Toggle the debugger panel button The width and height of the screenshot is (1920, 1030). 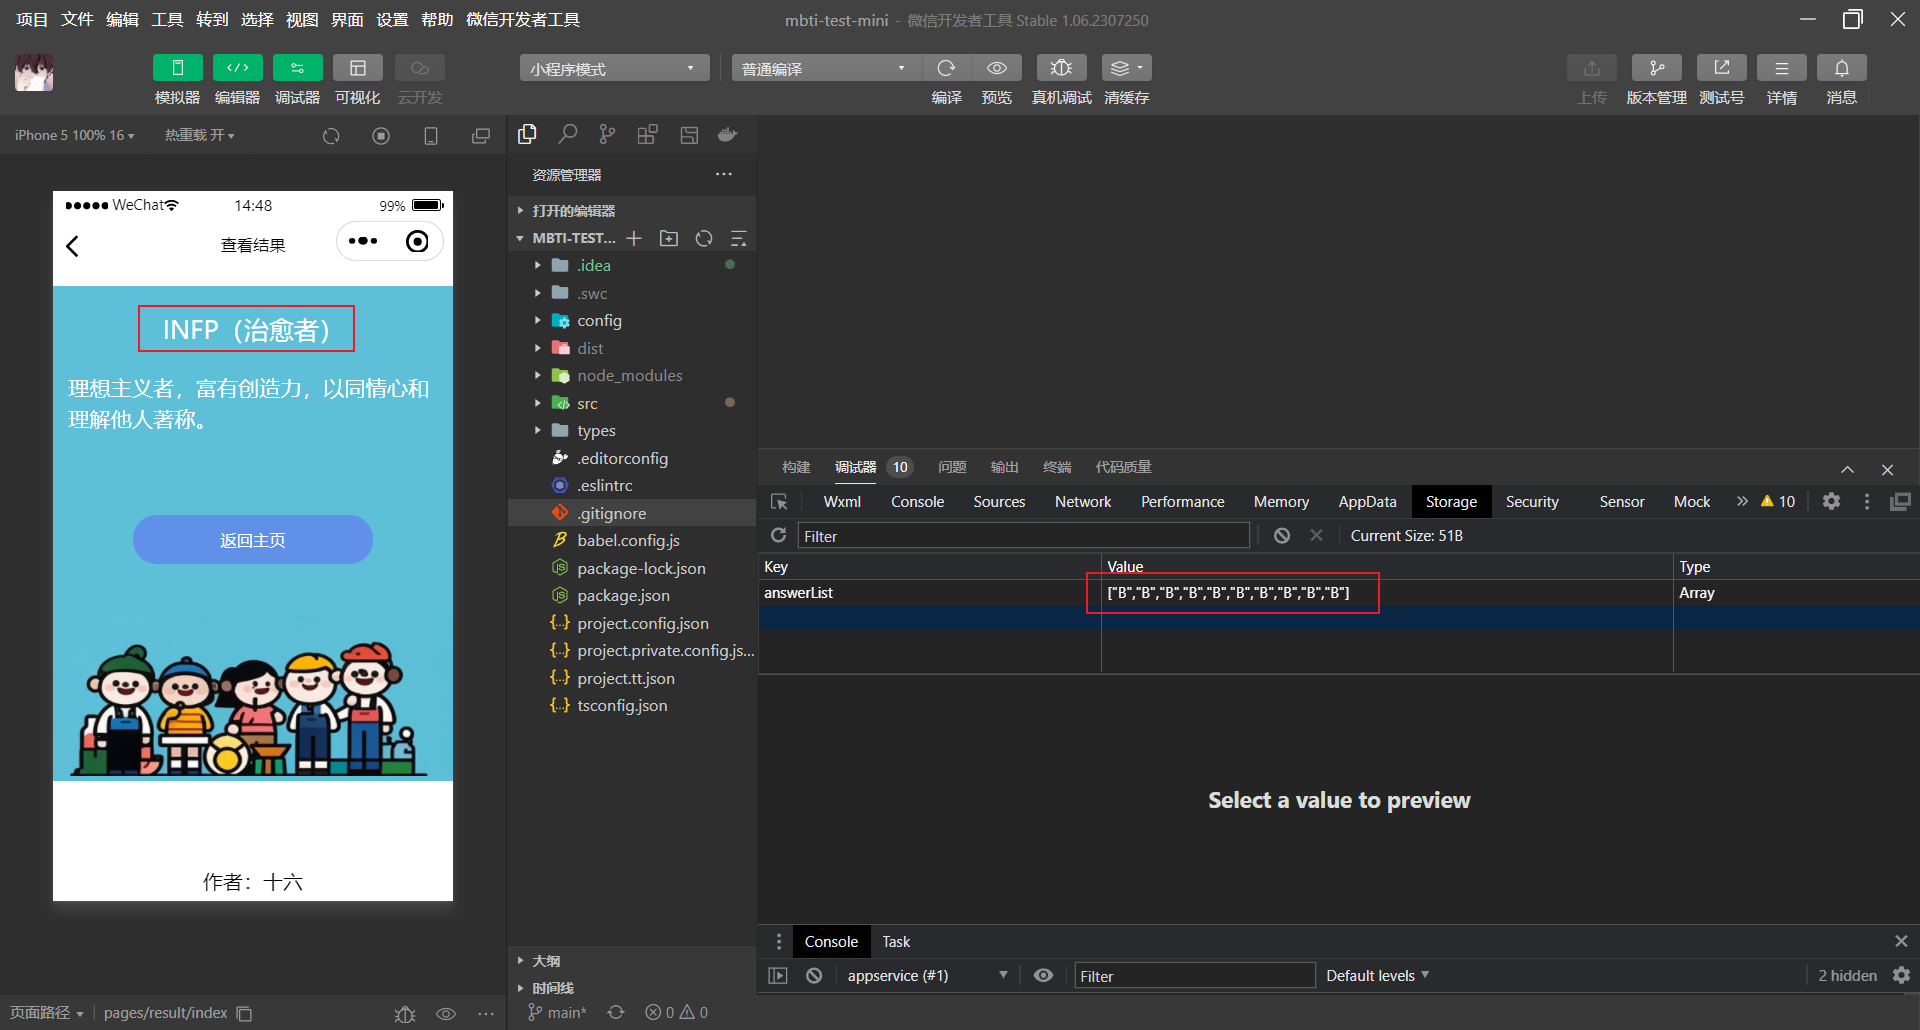pyautogui.click(x=297, y=68)
